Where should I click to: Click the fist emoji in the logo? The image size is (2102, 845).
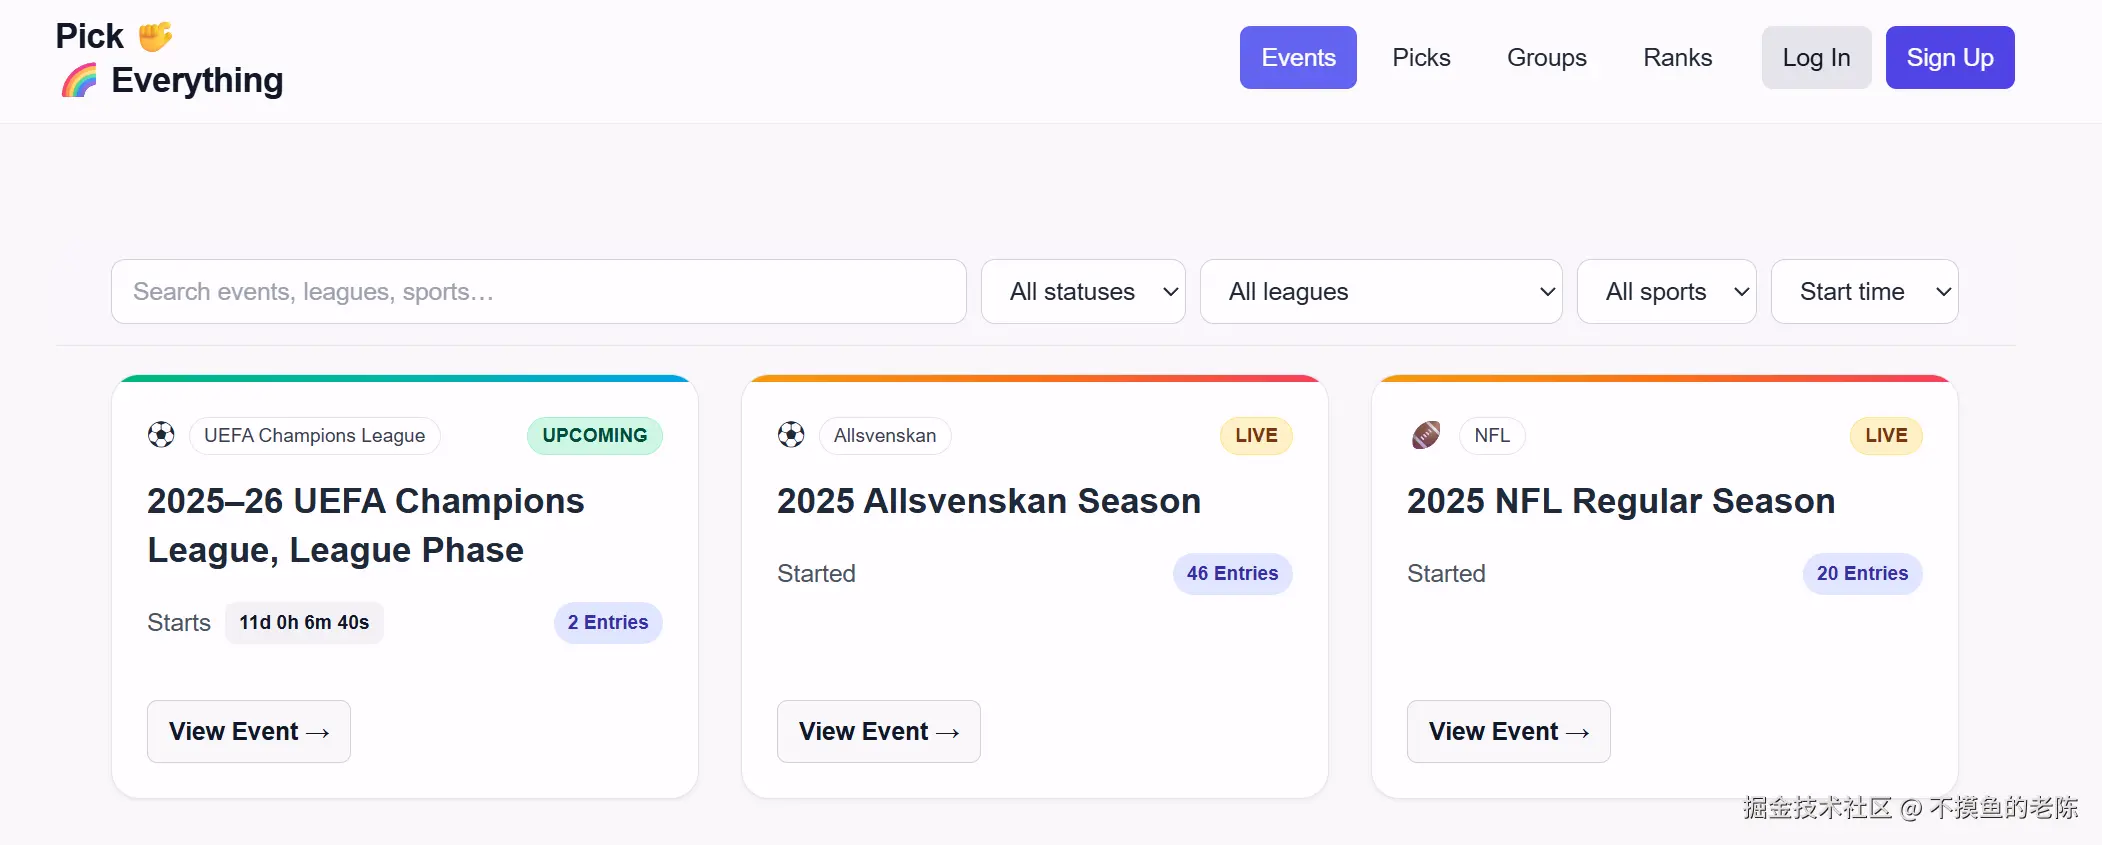155,37
